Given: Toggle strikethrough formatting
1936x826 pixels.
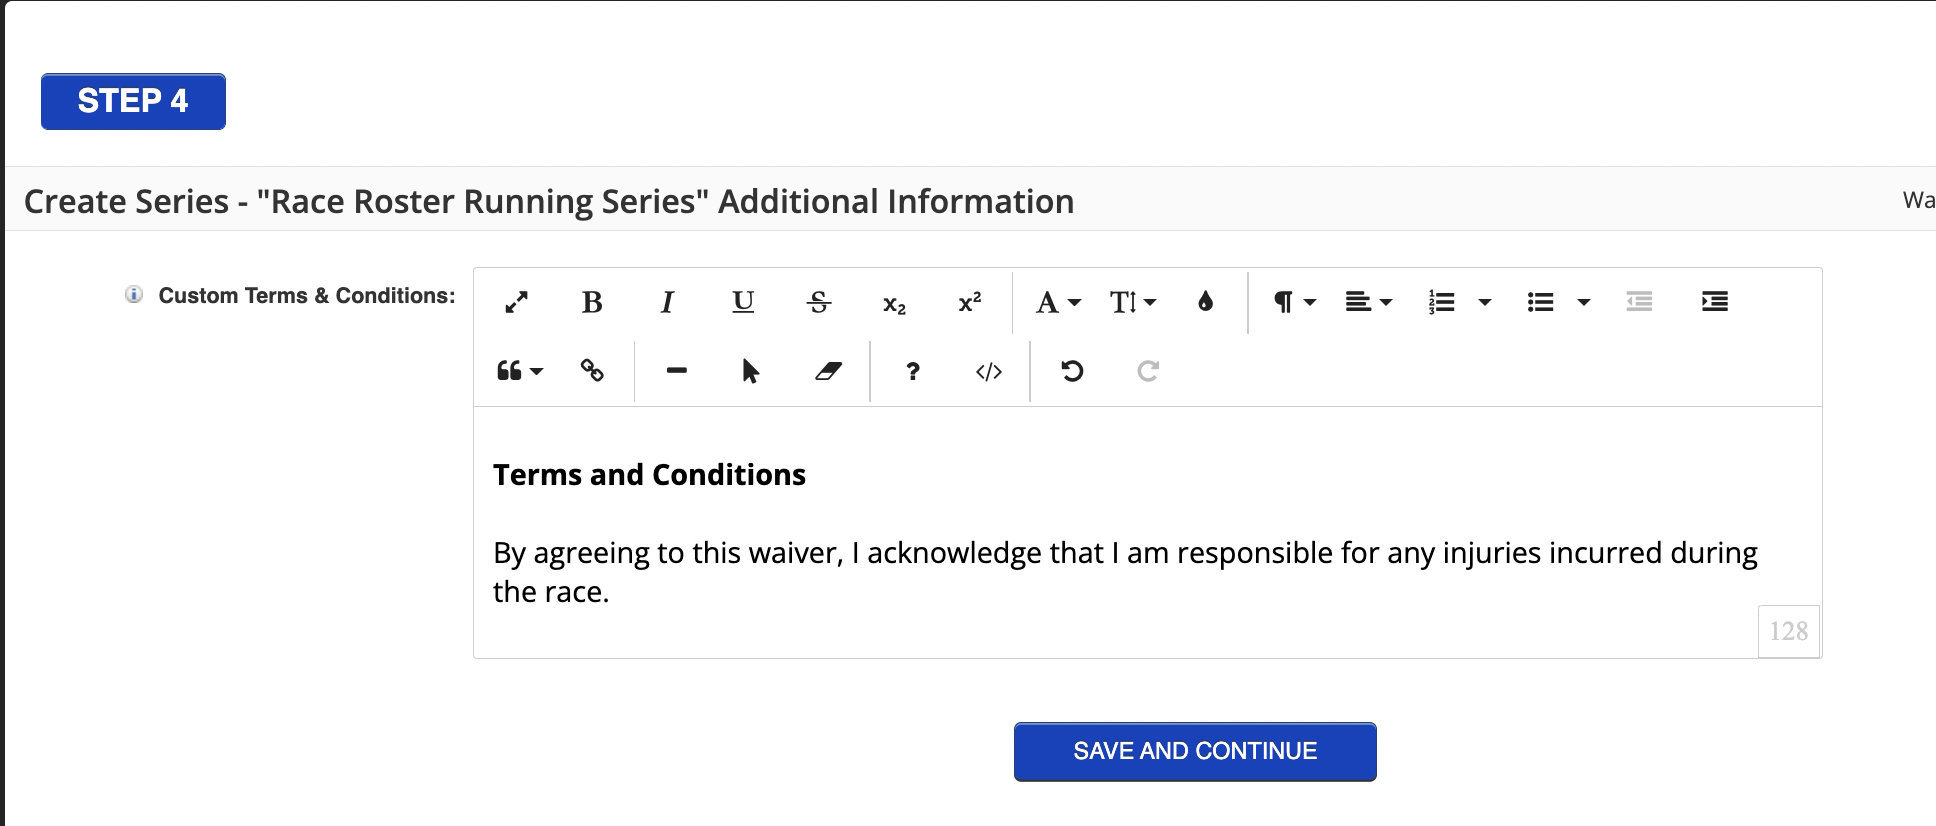Looking at the screenshot, I should tap(818, 302).
